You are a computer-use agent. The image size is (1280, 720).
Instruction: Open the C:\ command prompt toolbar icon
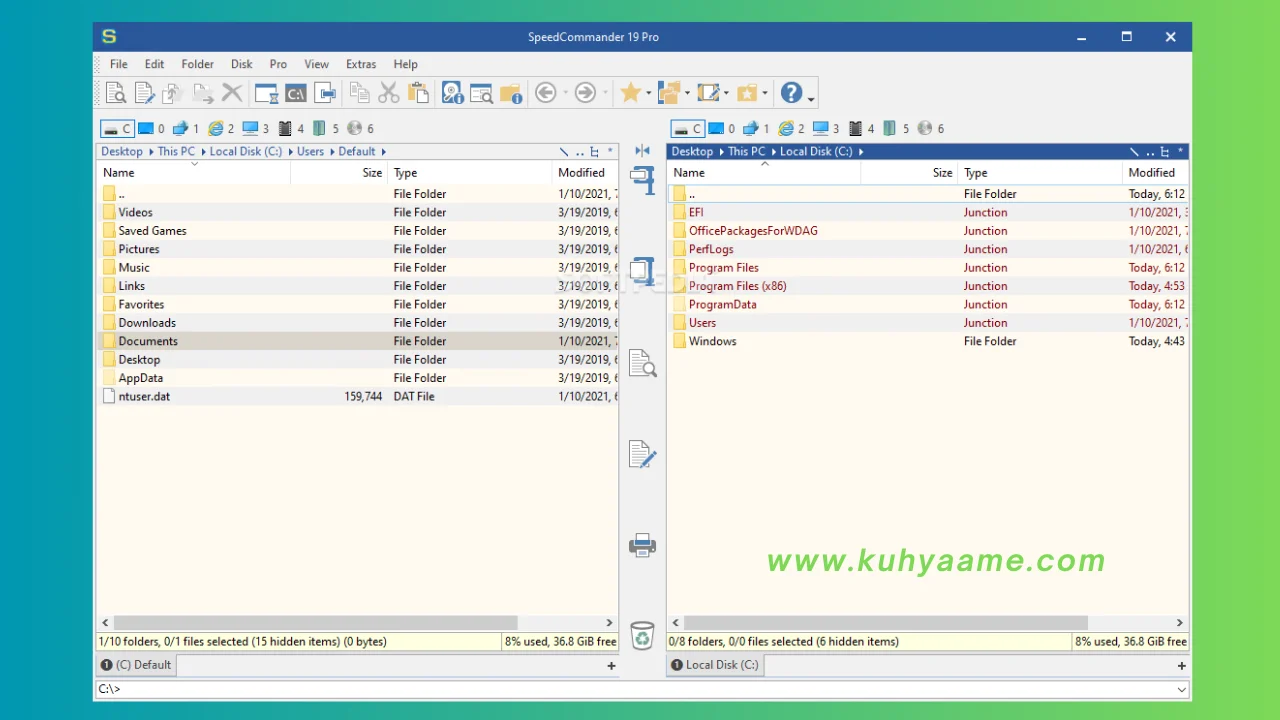click(296, 93)
